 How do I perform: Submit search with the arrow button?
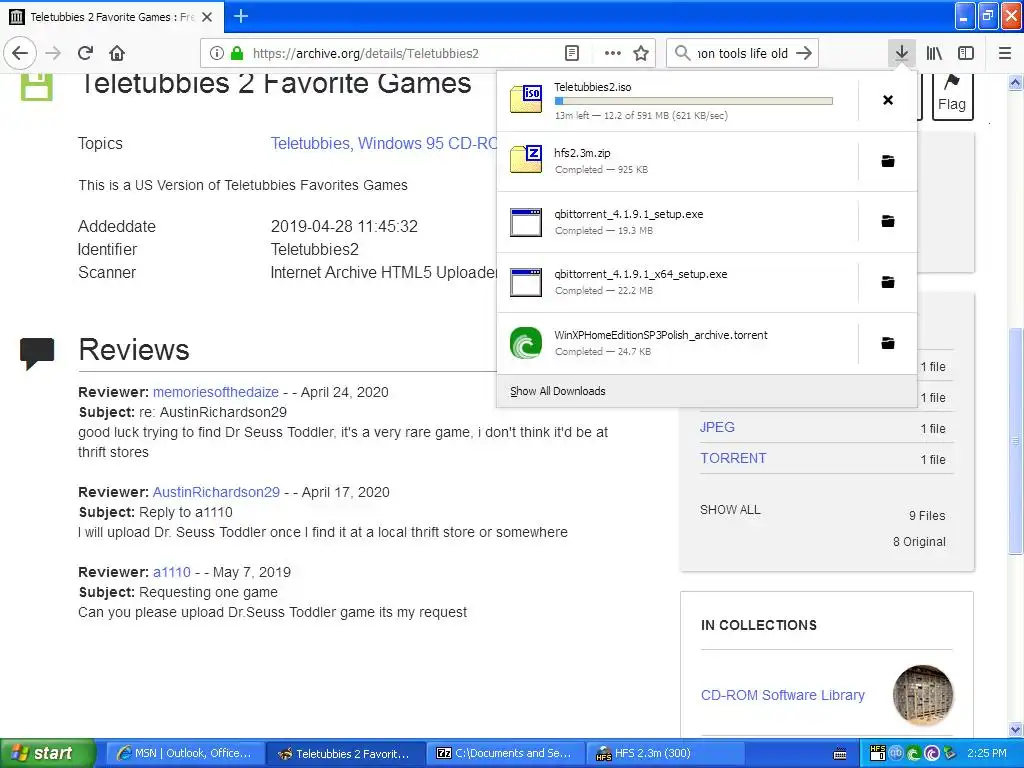(x=805, y=53)
